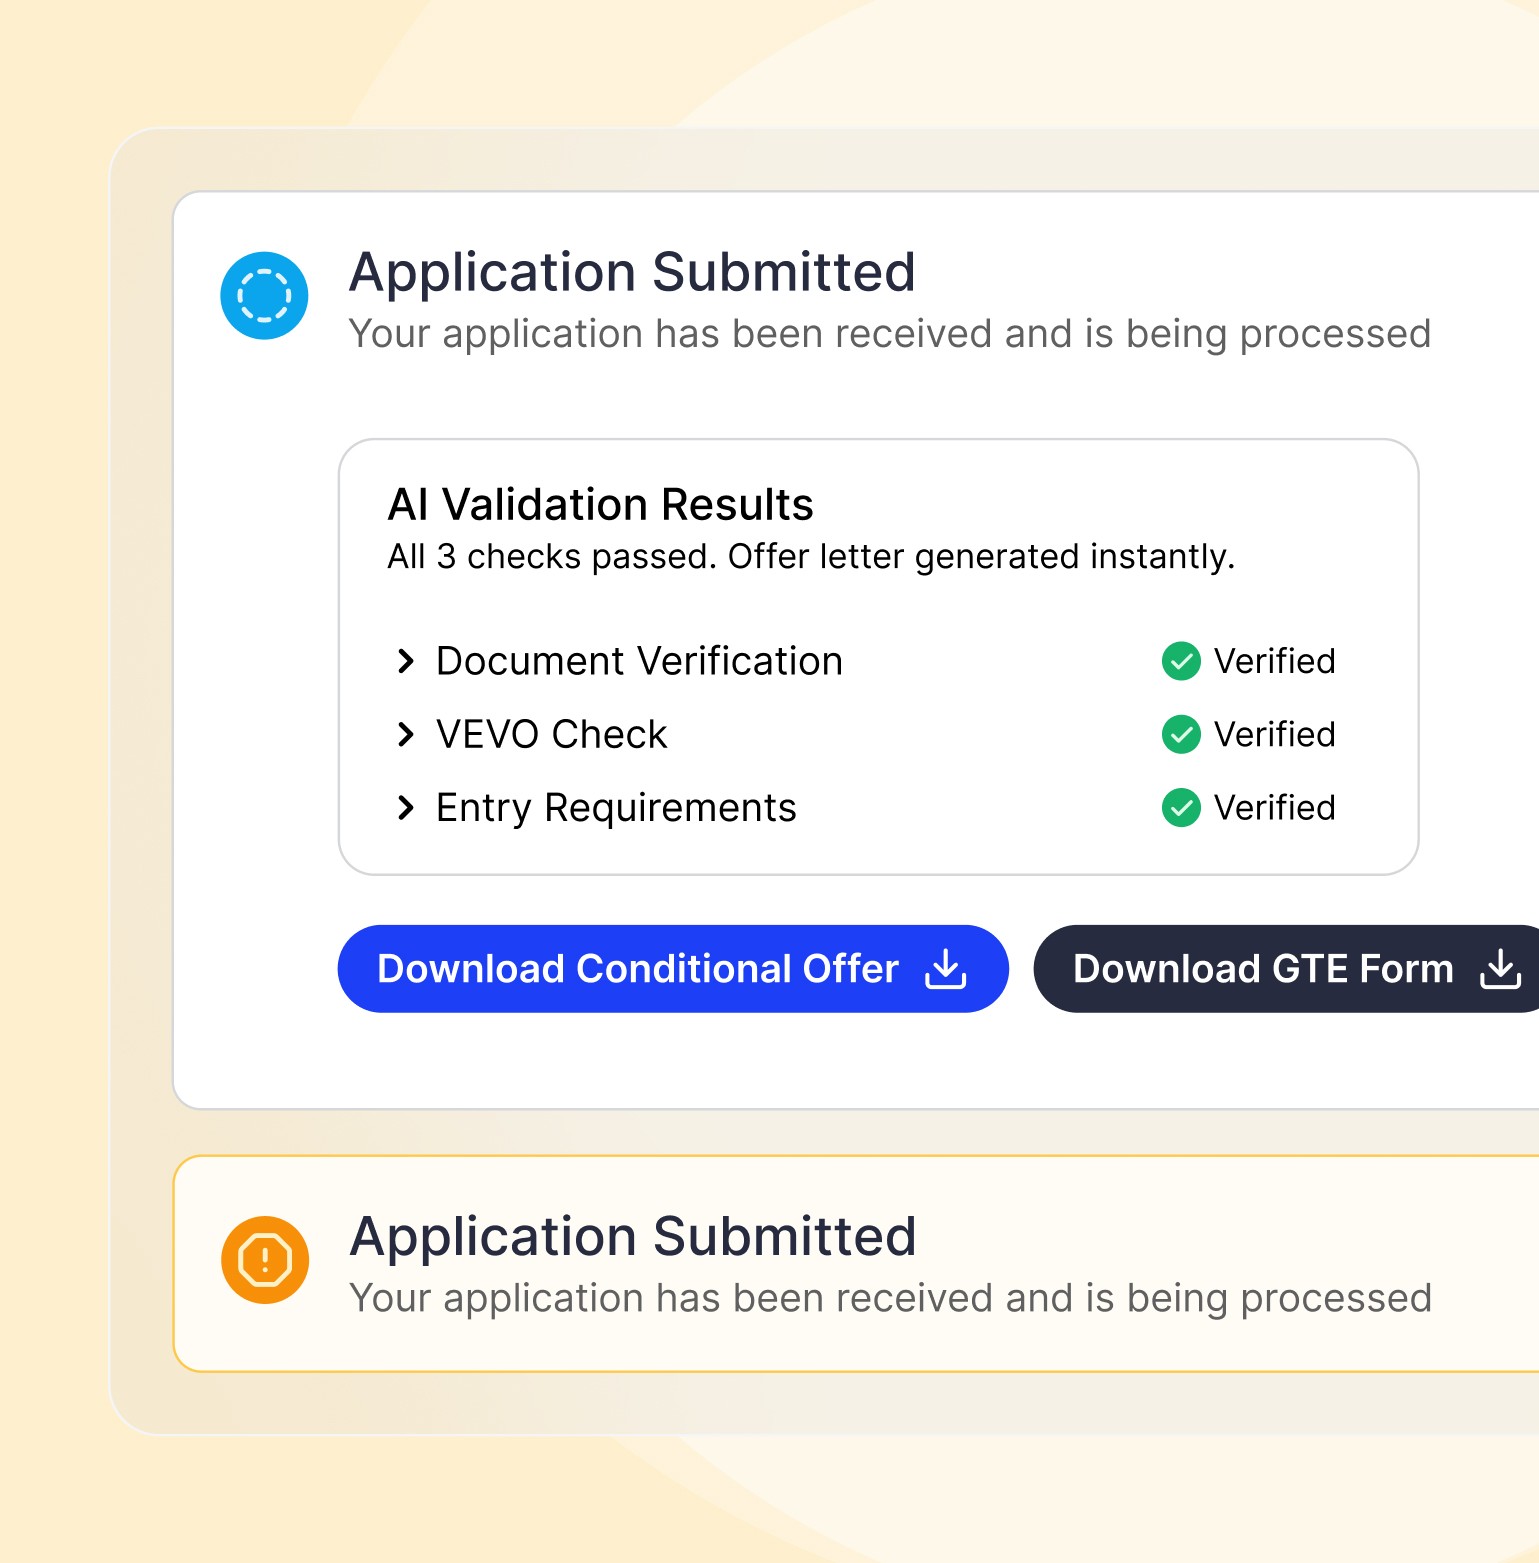Click the download icon on the GTE Form button
This screenshot has width=1539, height=1563.
point(1500,969)
